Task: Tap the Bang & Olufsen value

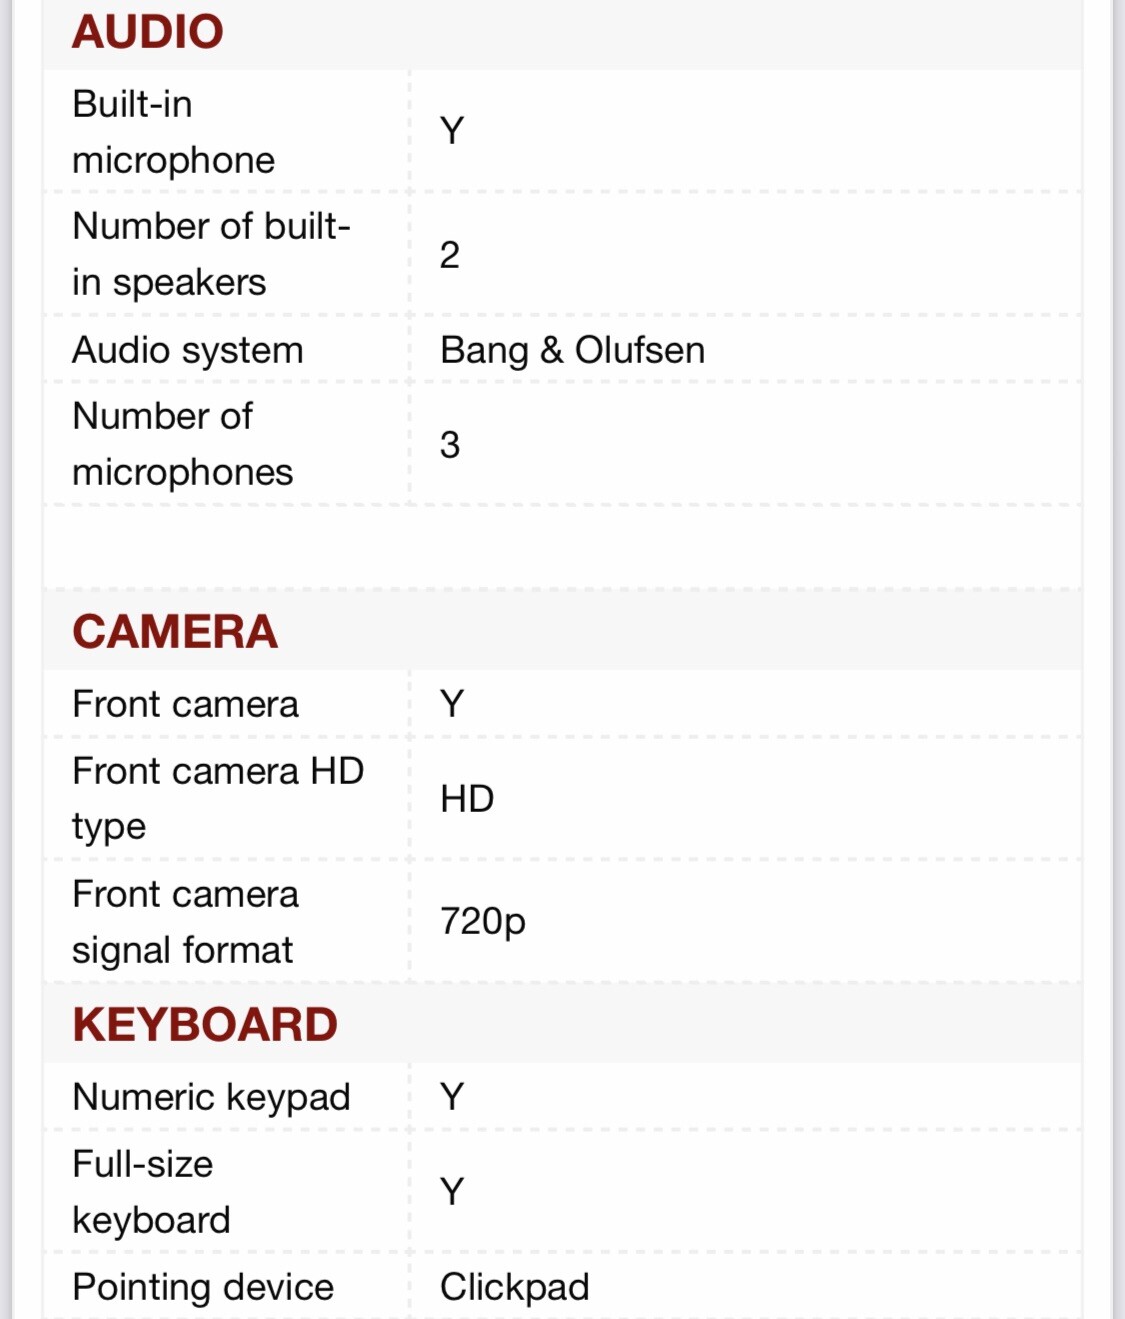Action: (x=573, y=350)
